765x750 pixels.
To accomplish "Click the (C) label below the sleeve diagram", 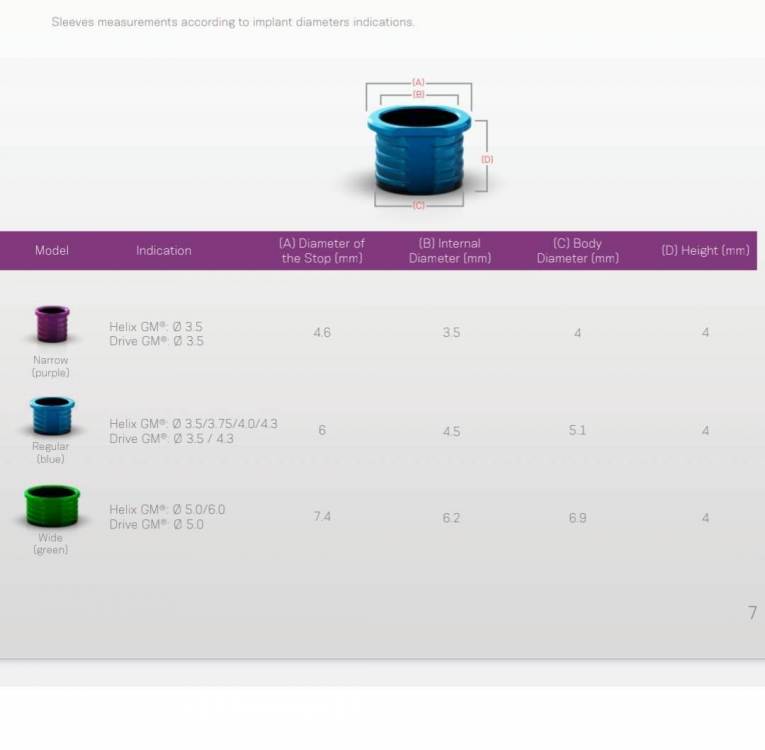I will (419, 205).
